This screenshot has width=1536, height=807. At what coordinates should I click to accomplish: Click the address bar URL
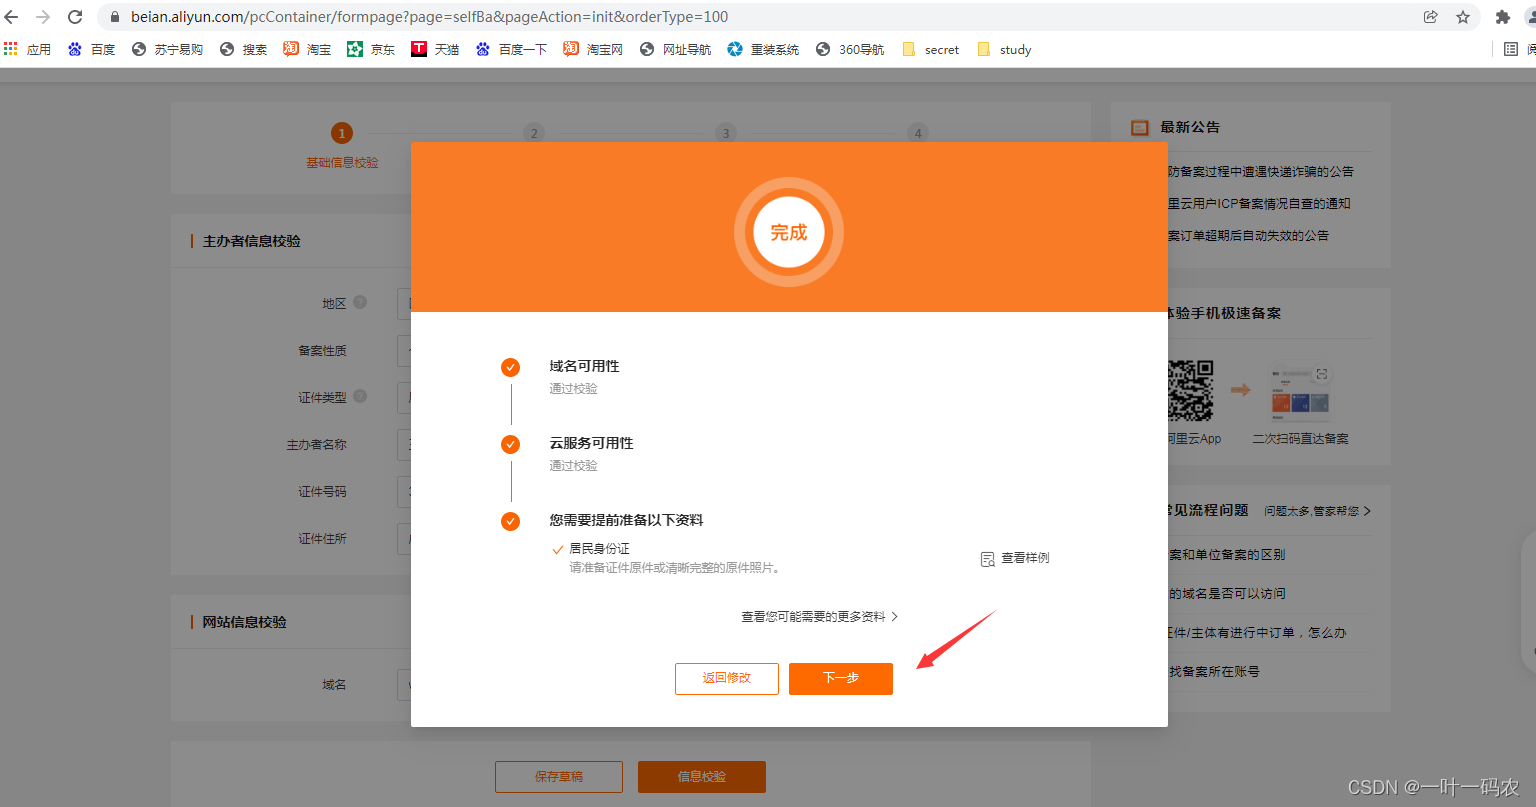click(x=429, y=17)
